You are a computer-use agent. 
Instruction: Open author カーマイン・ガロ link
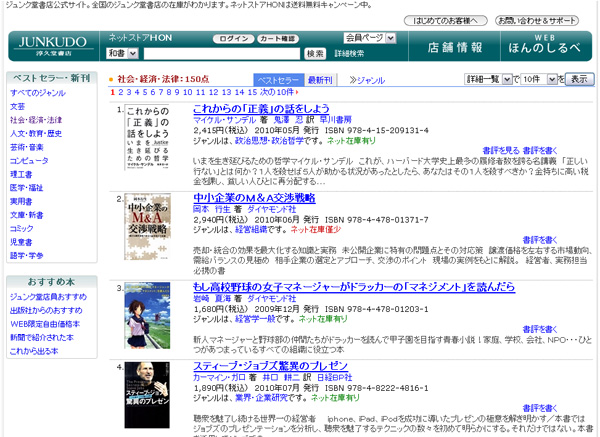tap(219, 377)
